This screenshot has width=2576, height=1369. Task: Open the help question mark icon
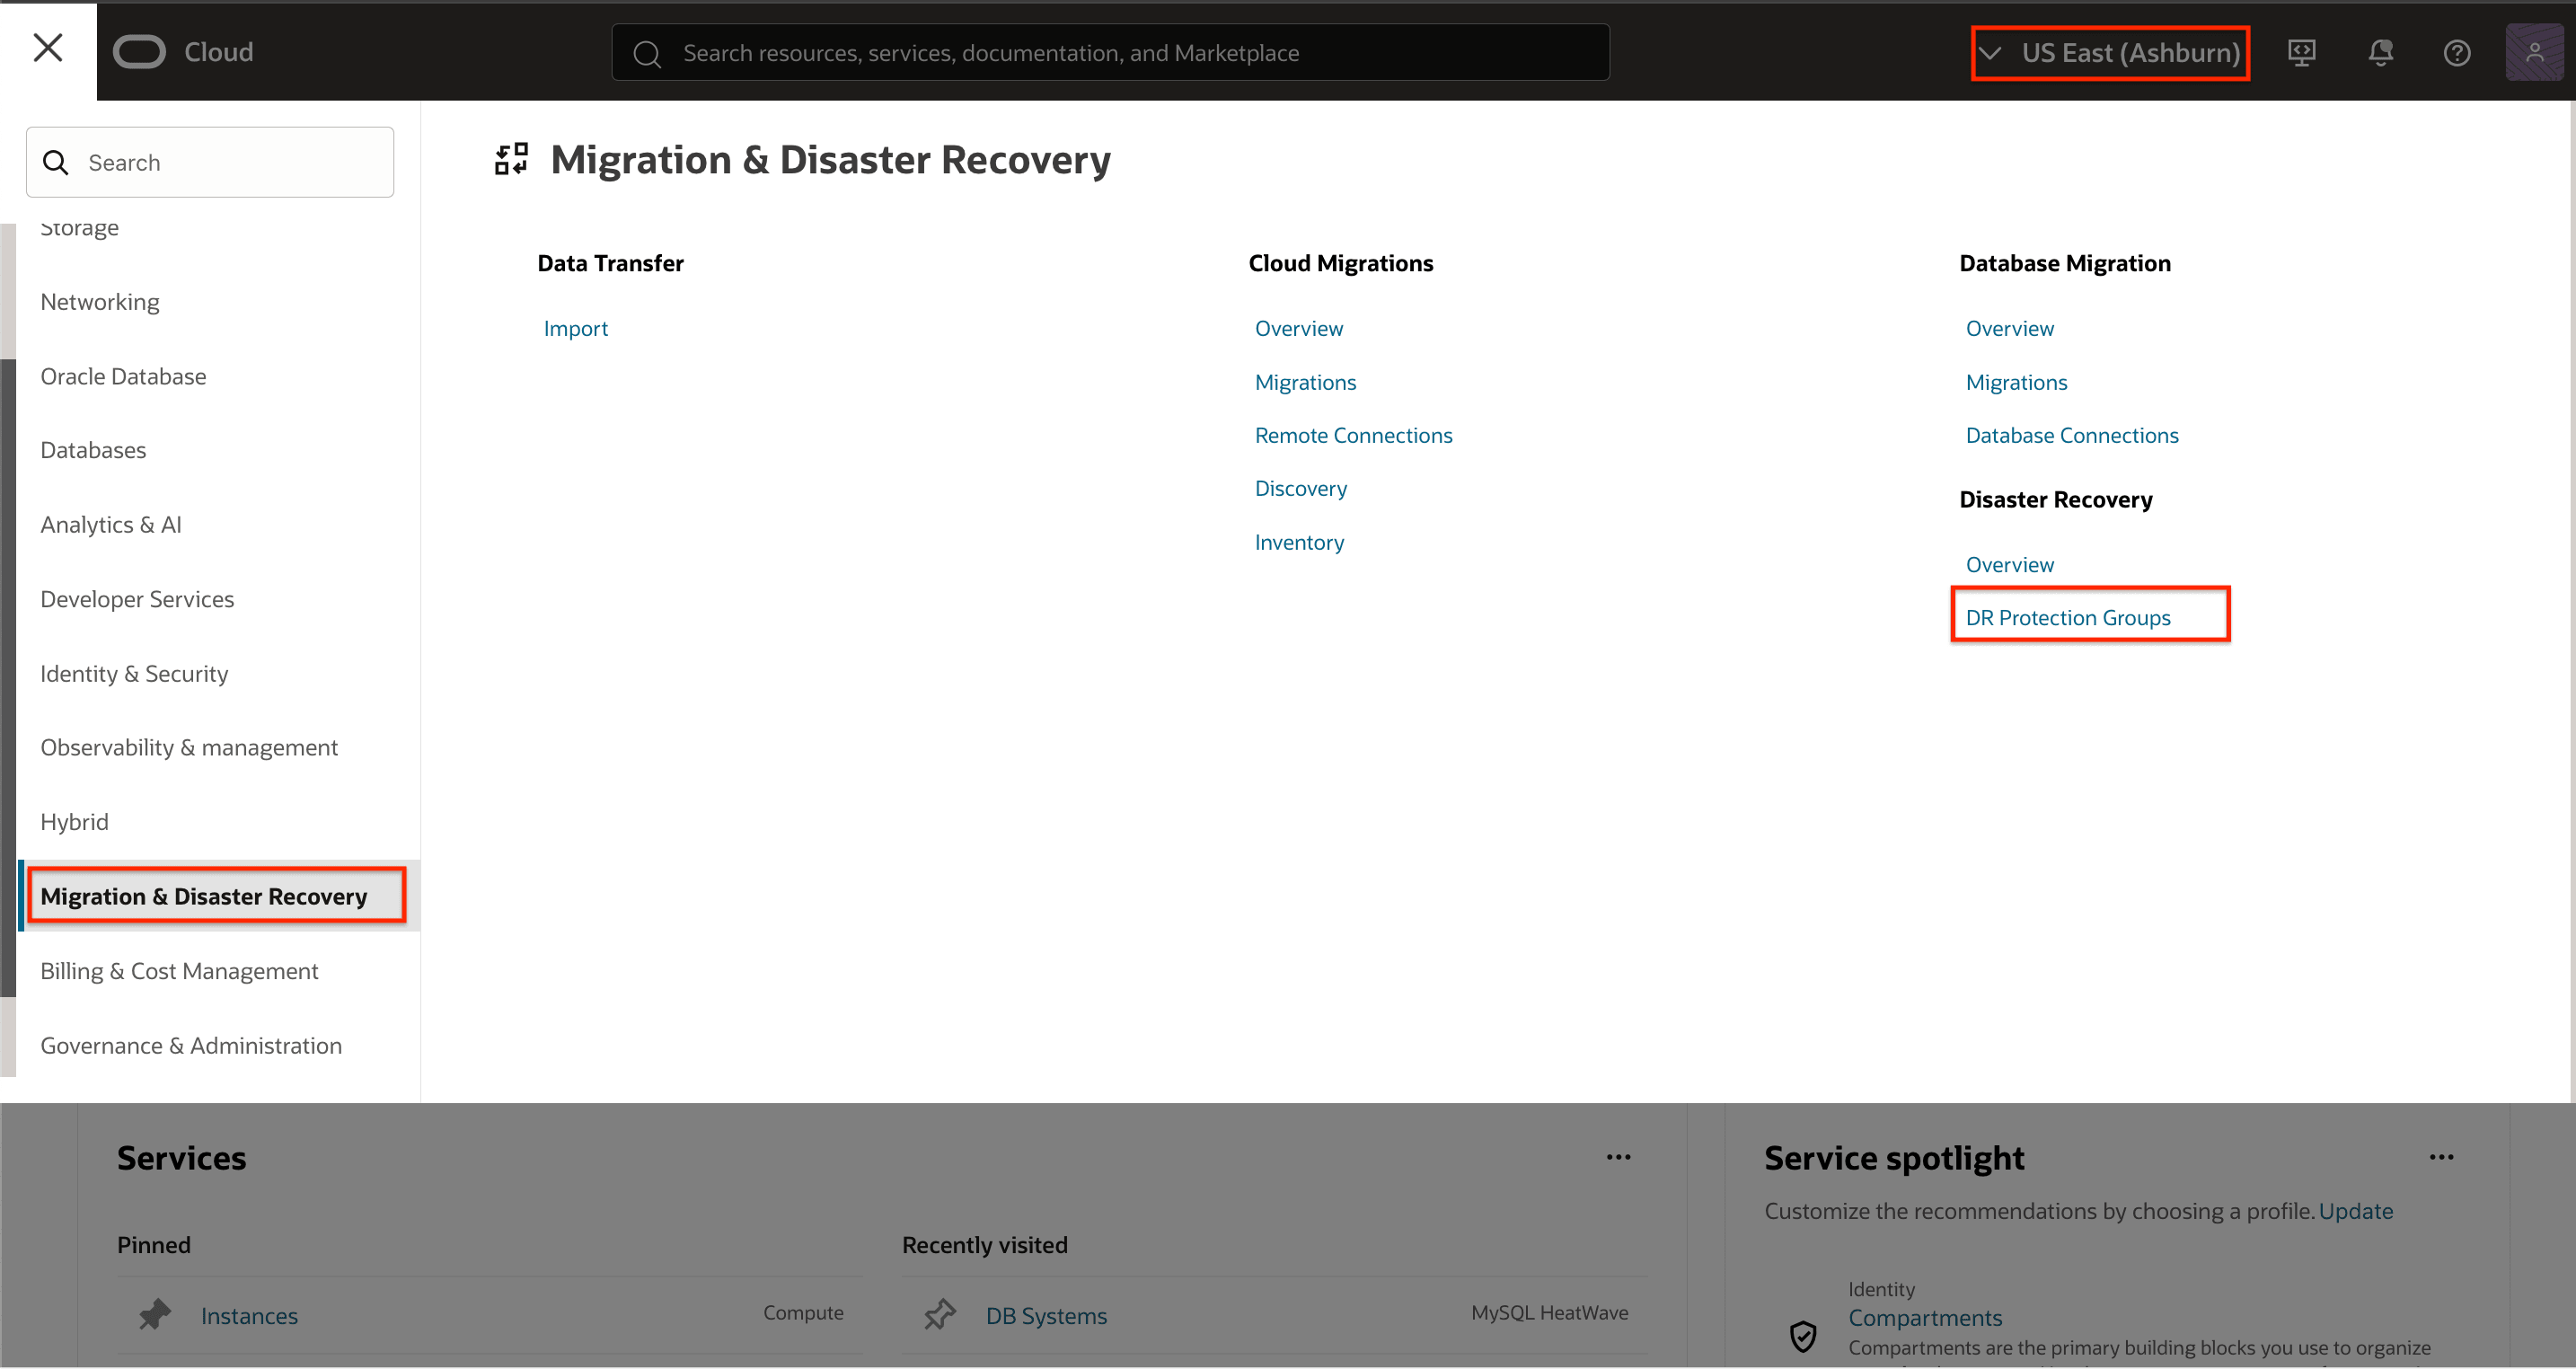tap(2456, 52)
